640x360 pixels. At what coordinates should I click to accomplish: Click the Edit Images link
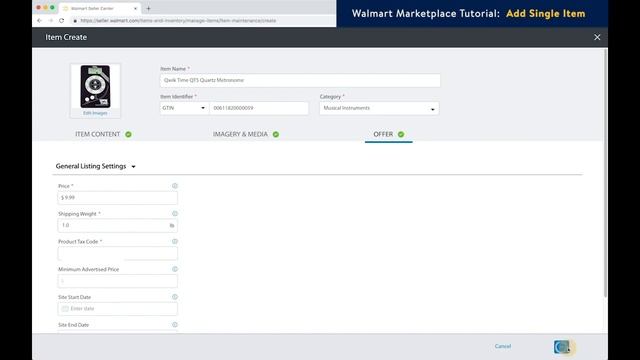(95, 113)
